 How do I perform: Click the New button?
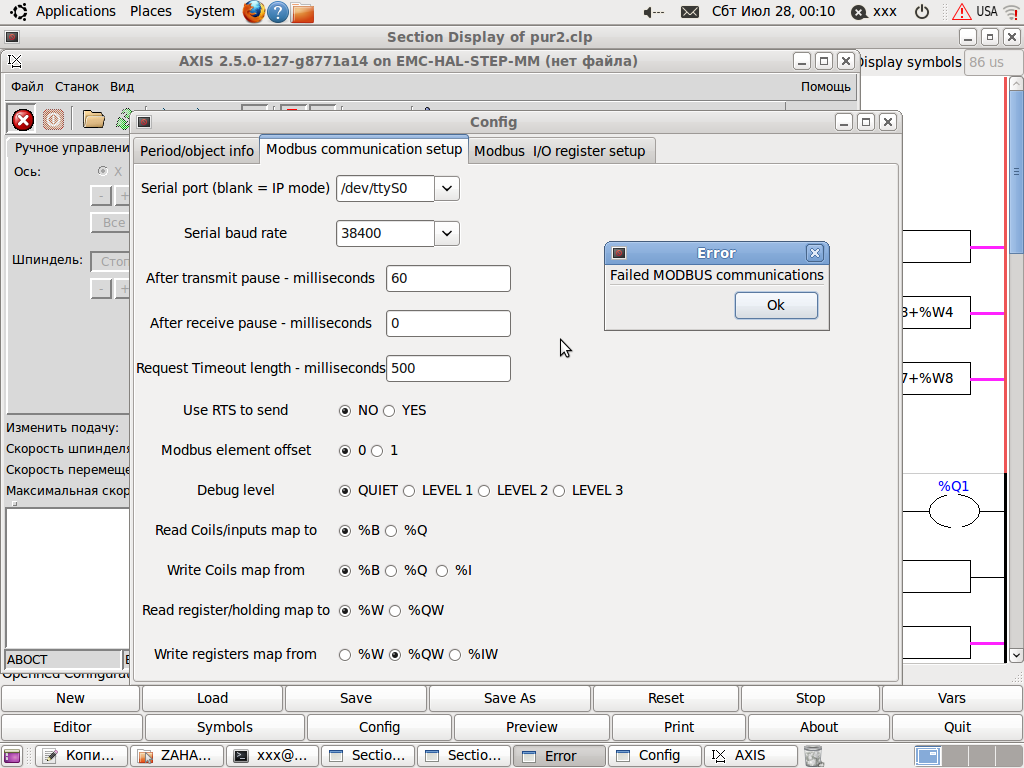tap(71, 698)
